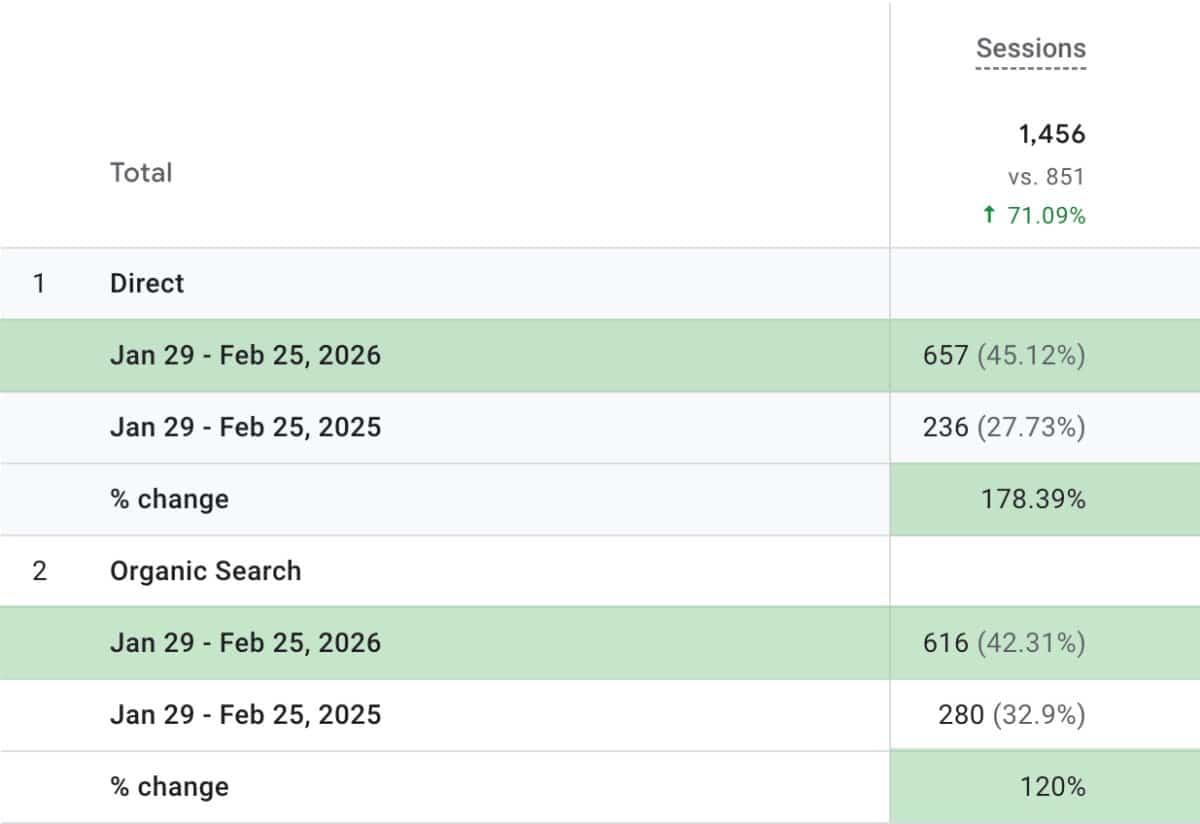1200x824 pixels.
Task: Click the 616 (42.31%) sessions cell
Action: click(1004, 642)
